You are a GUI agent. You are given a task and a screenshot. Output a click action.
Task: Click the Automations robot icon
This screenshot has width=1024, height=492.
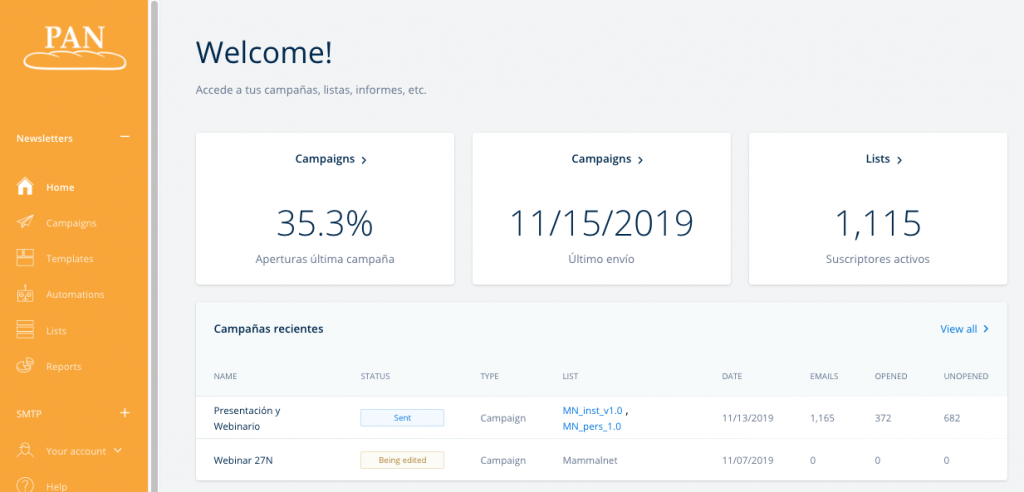26,294
